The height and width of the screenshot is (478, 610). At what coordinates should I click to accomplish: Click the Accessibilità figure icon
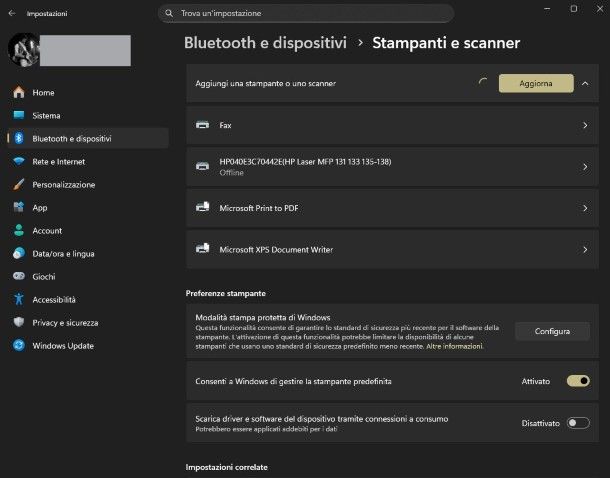pyautogui.click(x=19, y=299)
